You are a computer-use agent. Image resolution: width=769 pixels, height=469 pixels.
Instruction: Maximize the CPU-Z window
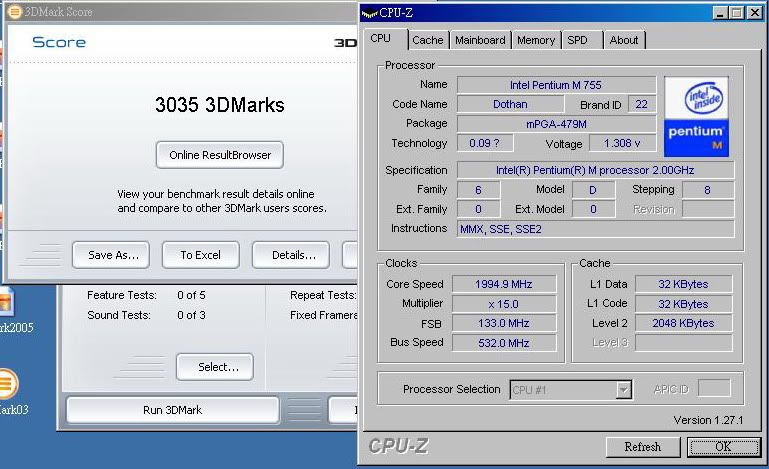[737, 13]
